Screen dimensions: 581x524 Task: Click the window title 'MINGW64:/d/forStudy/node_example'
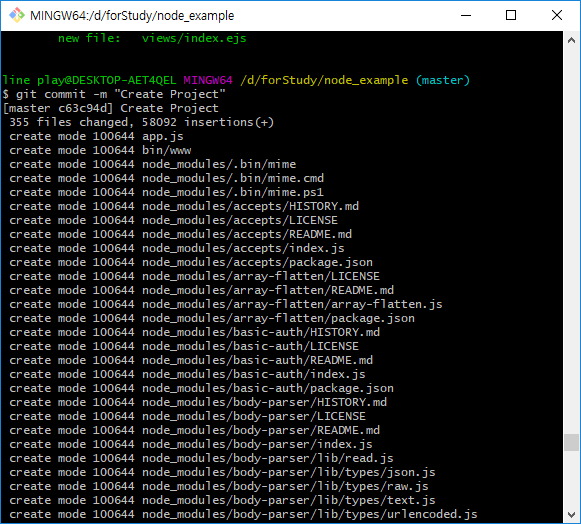(132, 16)
